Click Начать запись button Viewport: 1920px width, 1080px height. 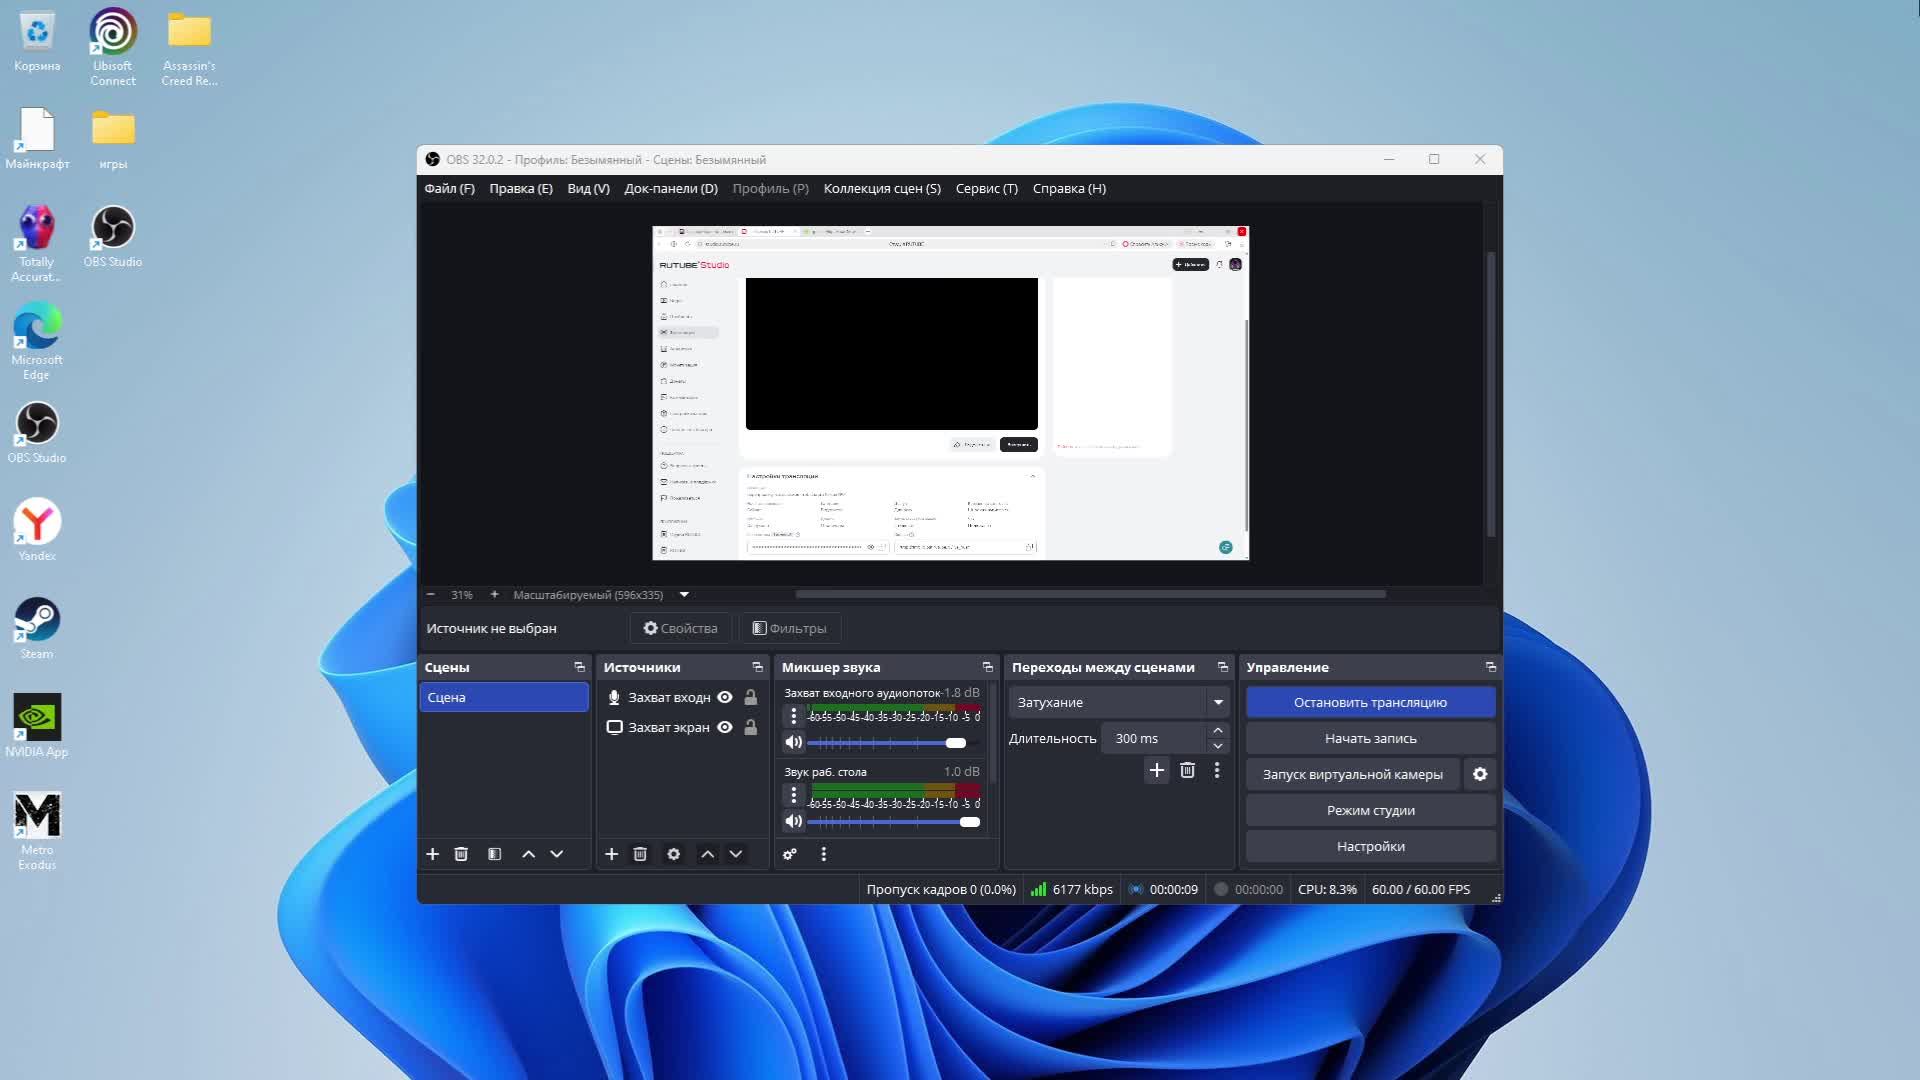click(x=1370, y=738)
